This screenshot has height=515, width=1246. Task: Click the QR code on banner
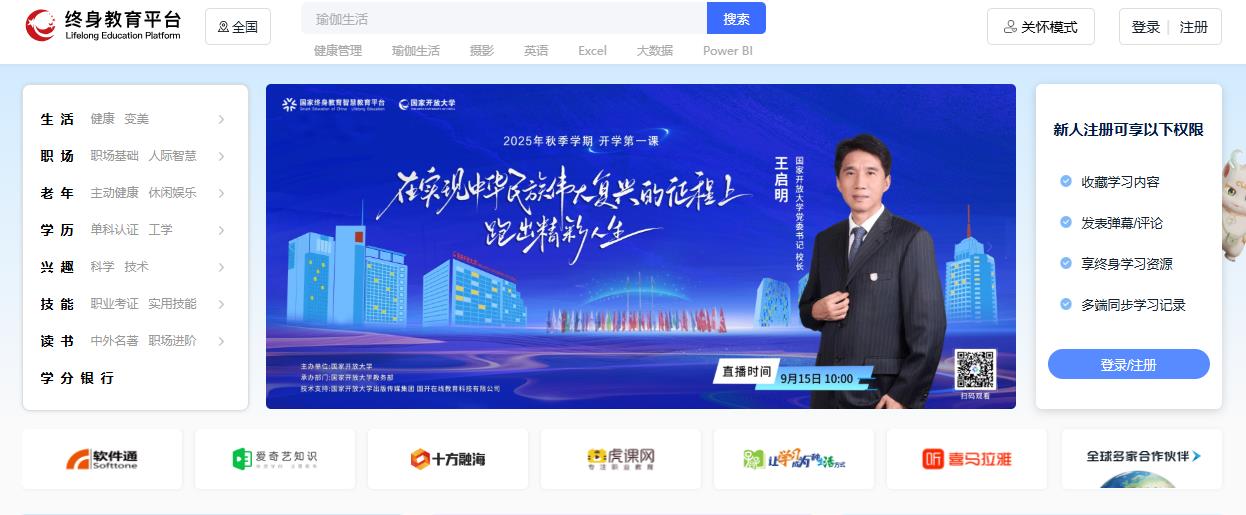[x=975, y=369]
